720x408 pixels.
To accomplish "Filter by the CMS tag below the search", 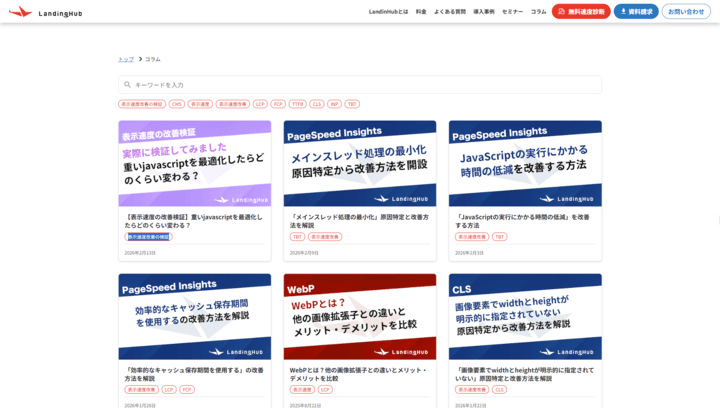I will 176,104.
